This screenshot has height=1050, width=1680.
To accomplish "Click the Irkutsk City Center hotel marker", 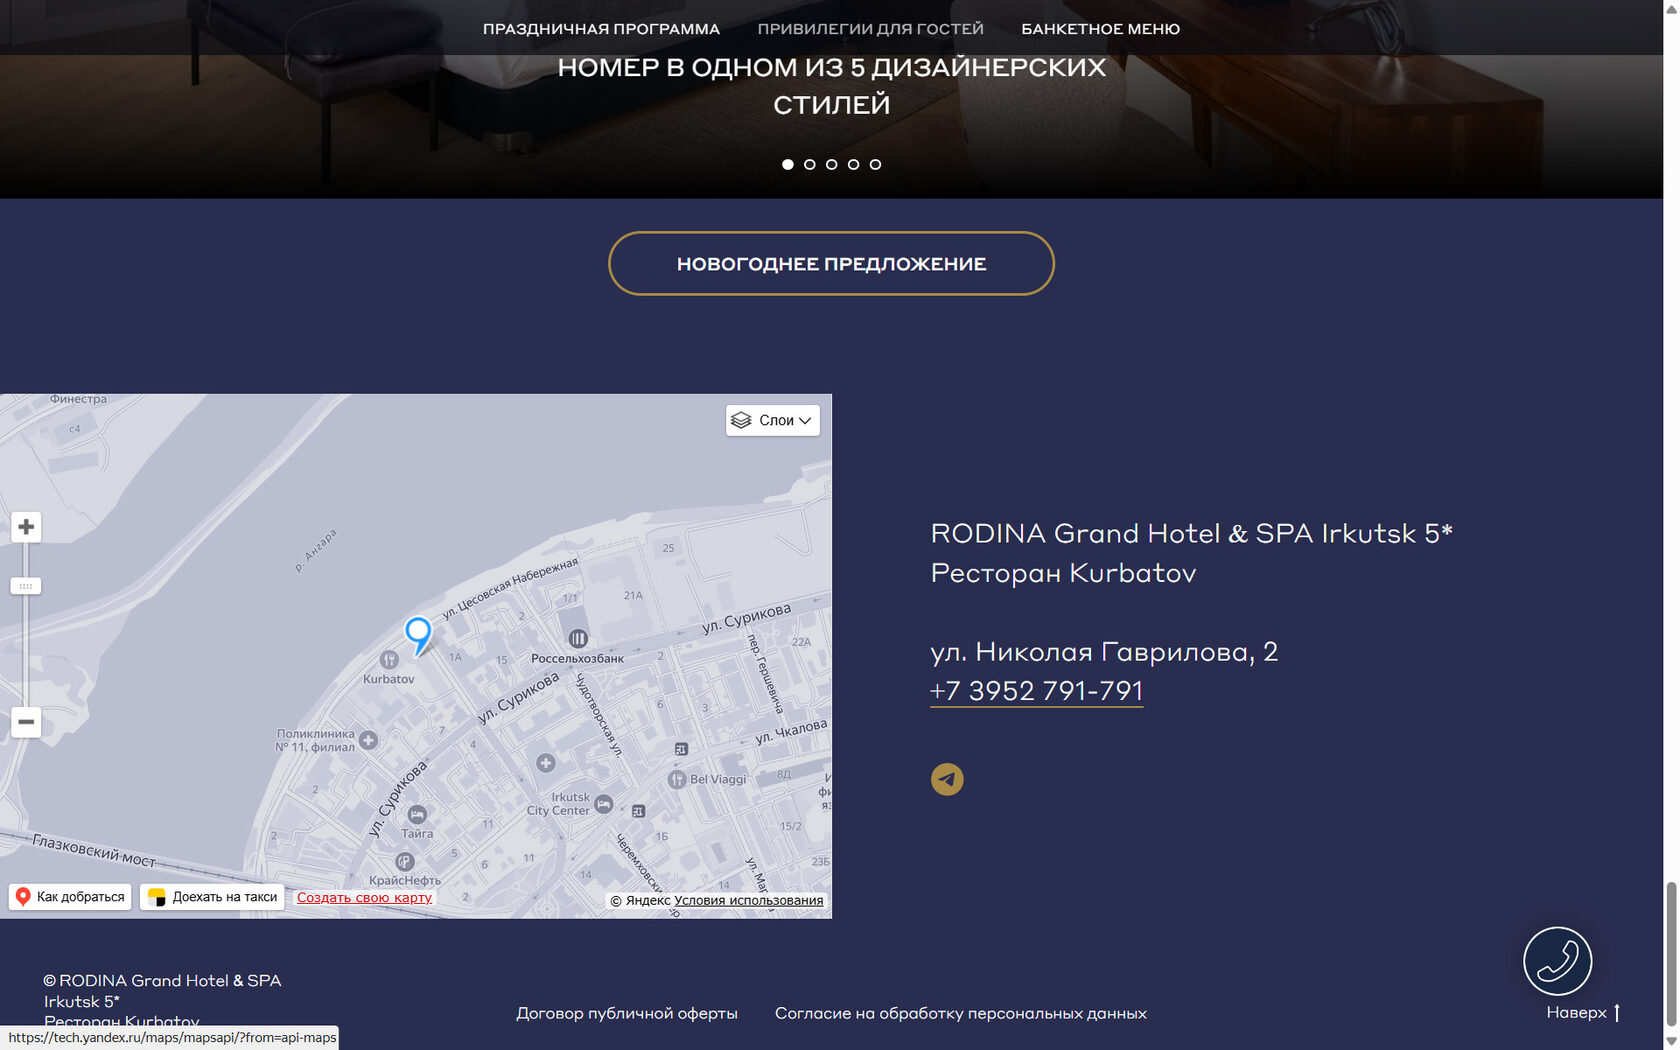I will point(604,804).
